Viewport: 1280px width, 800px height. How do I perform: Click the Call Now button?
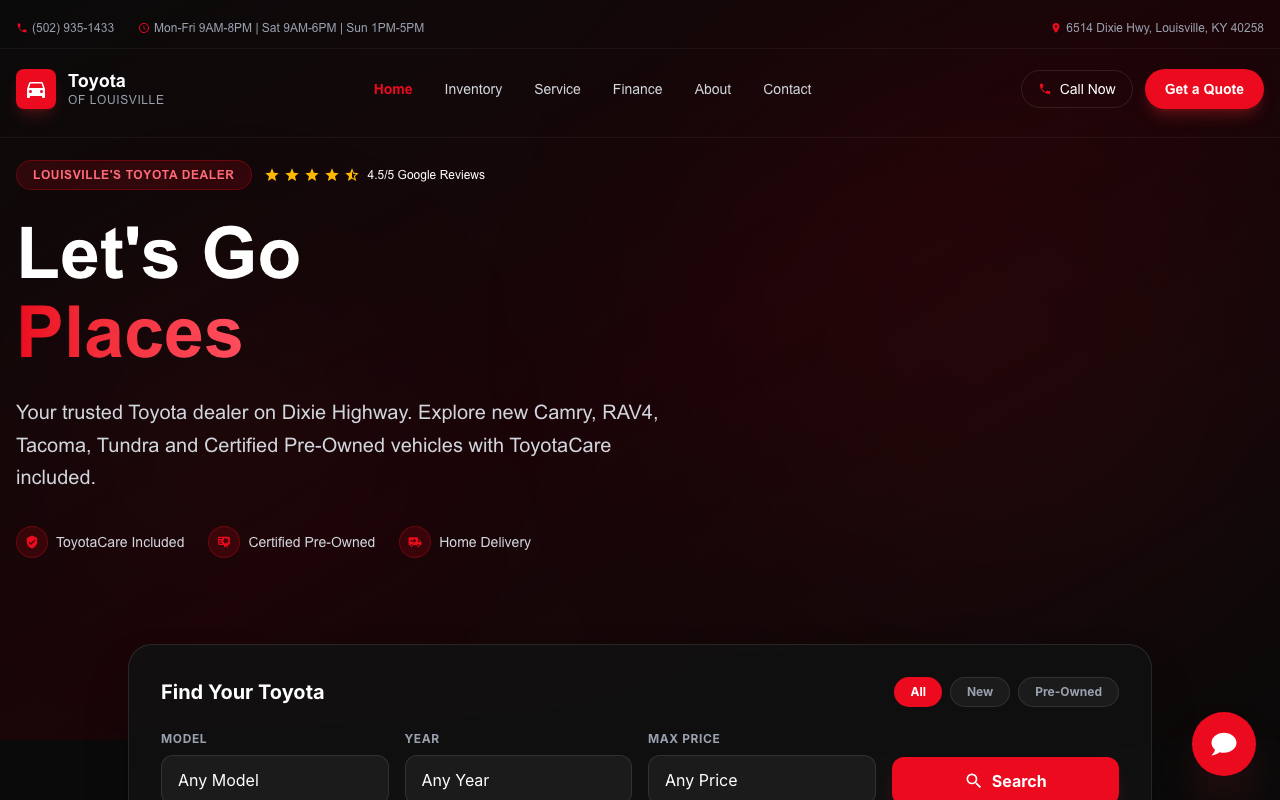point(1077,89)
